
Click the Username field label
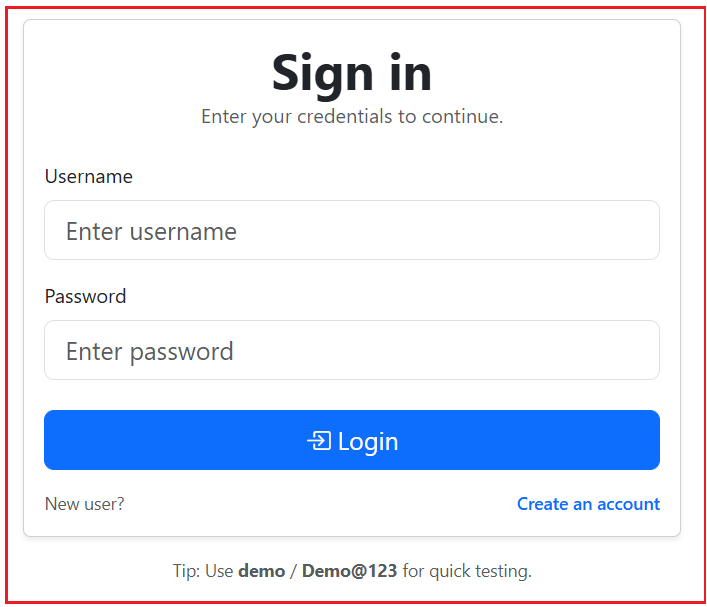89,177
